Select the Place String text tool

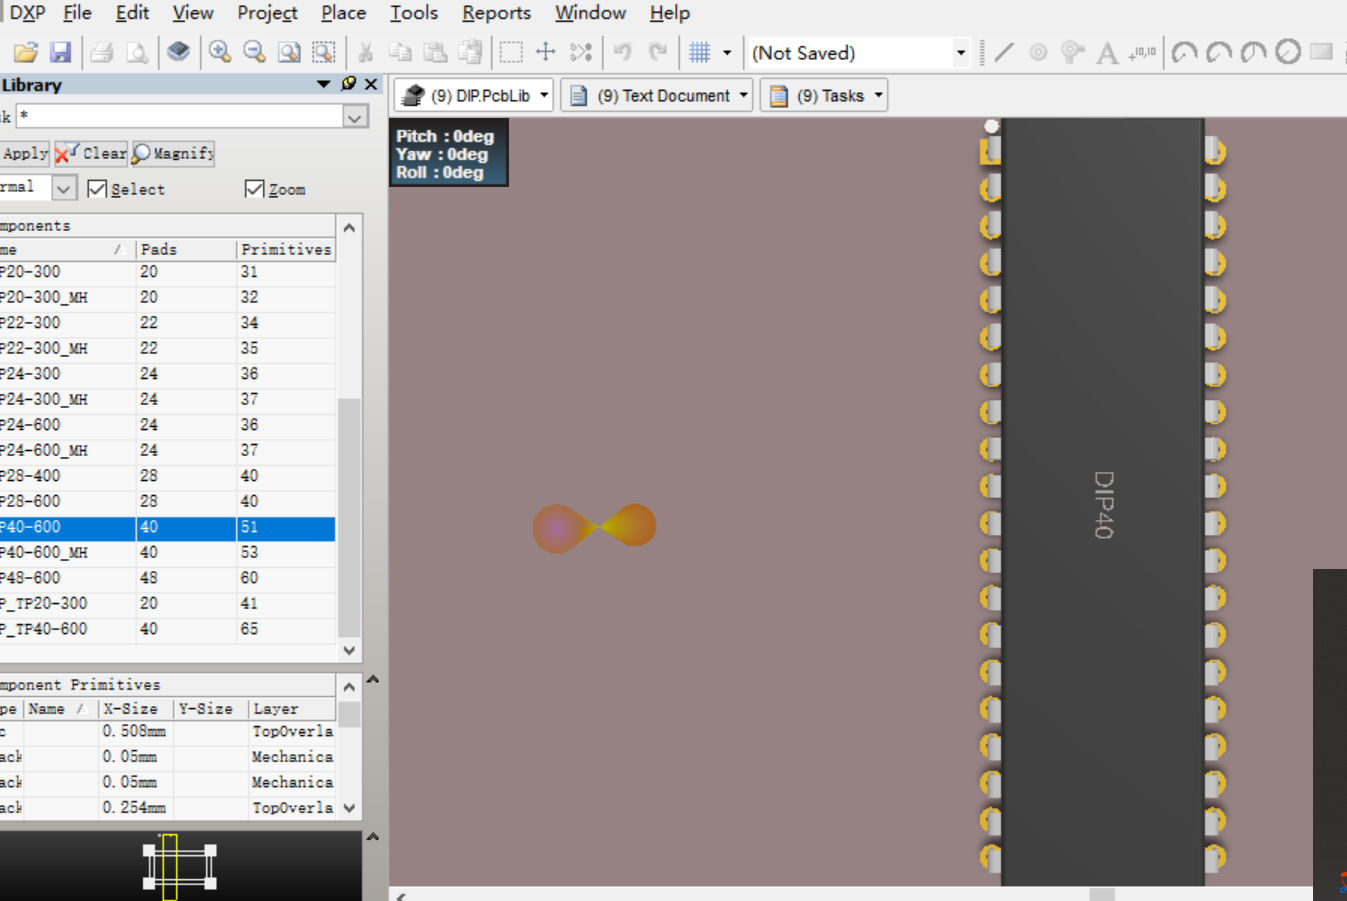pyautogui.click(x=1107, y=53)
